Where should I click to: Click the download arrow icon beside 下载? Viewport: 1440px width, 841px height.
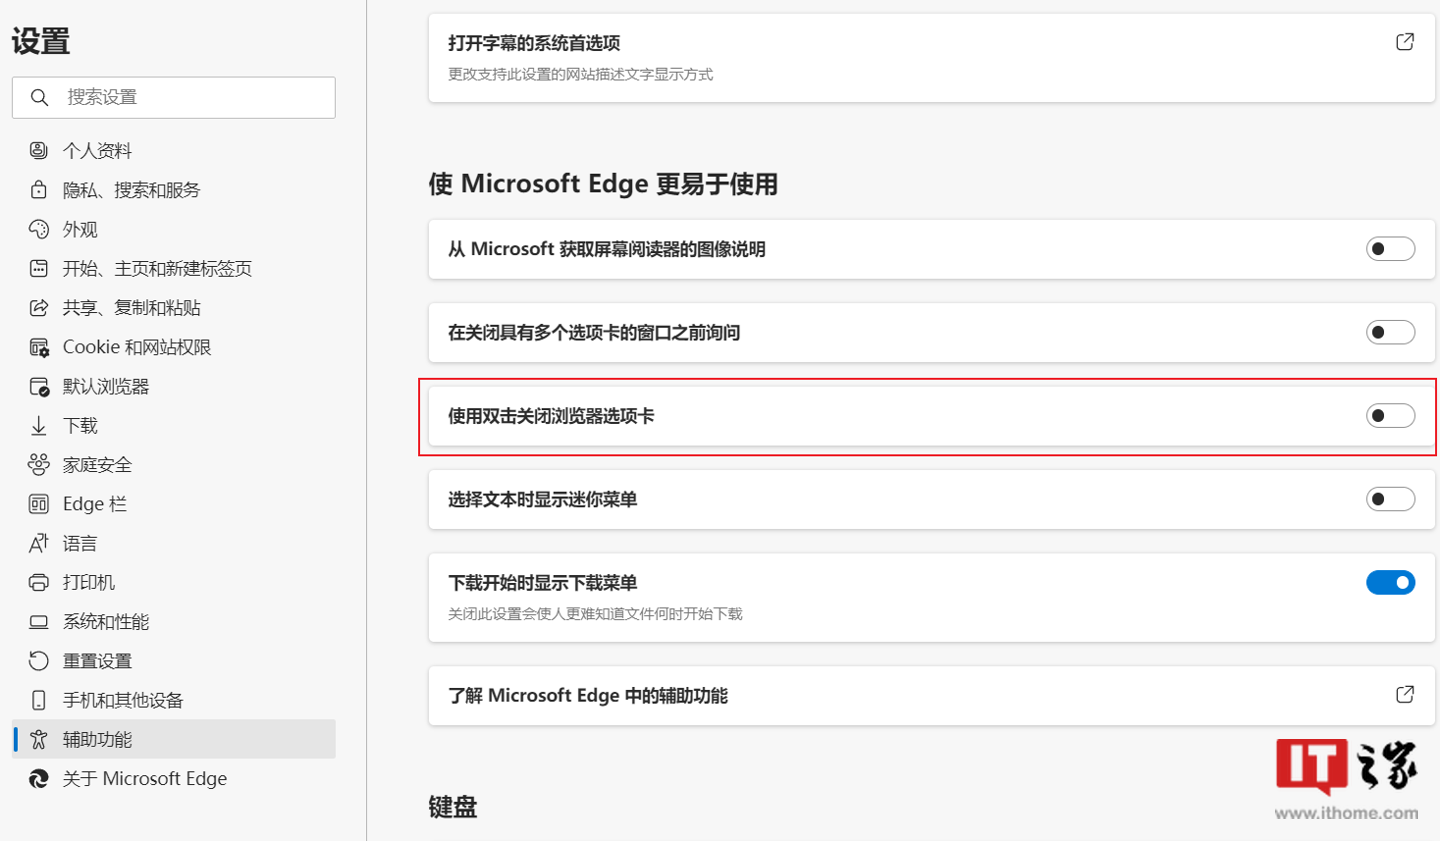[38, 426]
